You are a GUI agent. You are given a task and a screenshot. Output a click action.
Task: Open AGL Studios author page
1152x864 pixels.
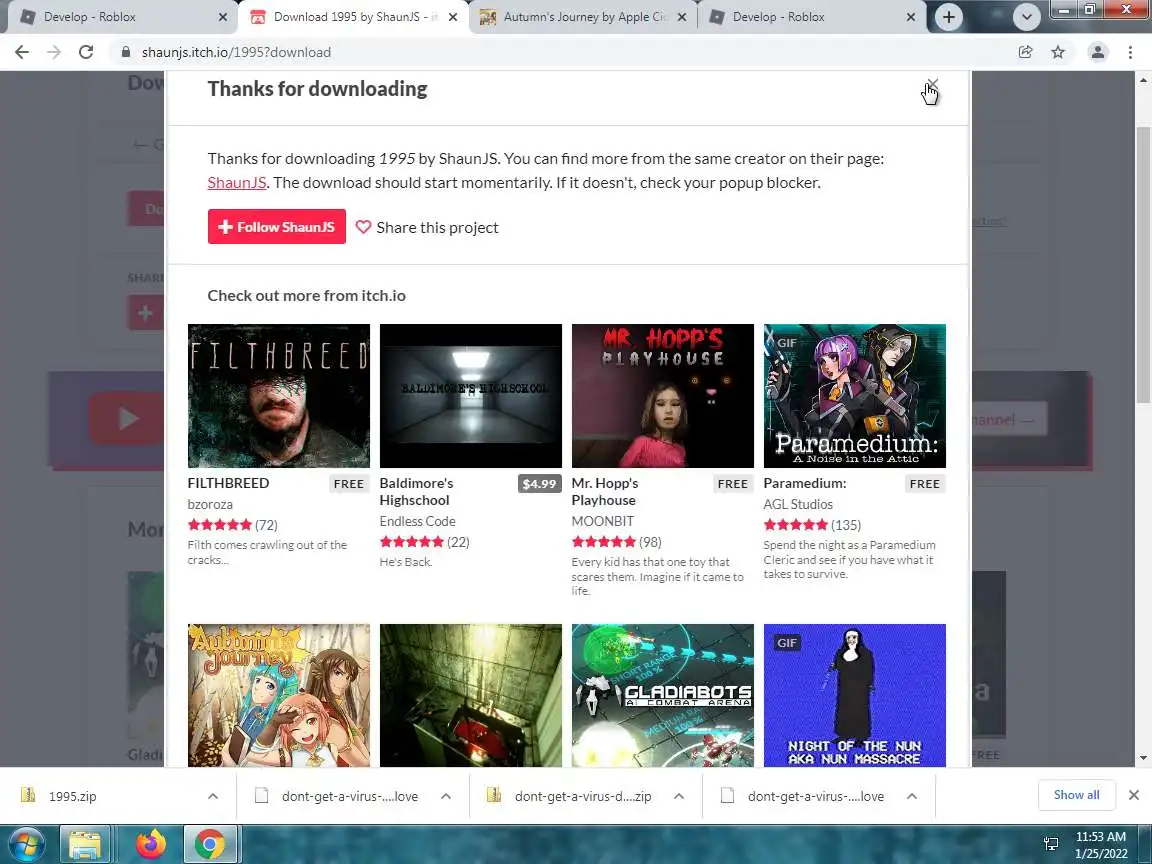(798, 504)
